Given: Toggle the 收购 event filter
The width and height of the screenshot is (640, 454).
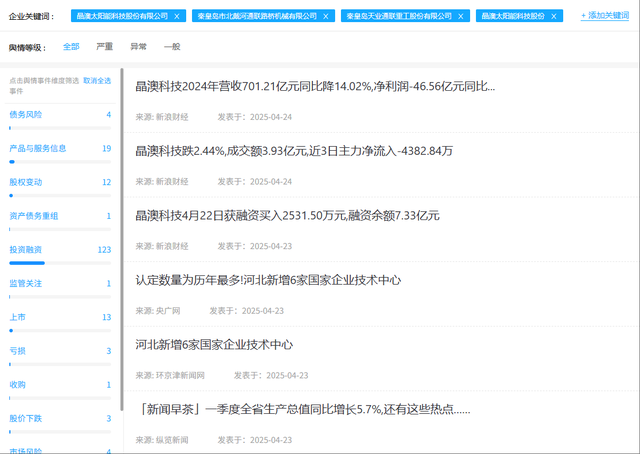Looking at the screenshot, I should coord(18,385).
